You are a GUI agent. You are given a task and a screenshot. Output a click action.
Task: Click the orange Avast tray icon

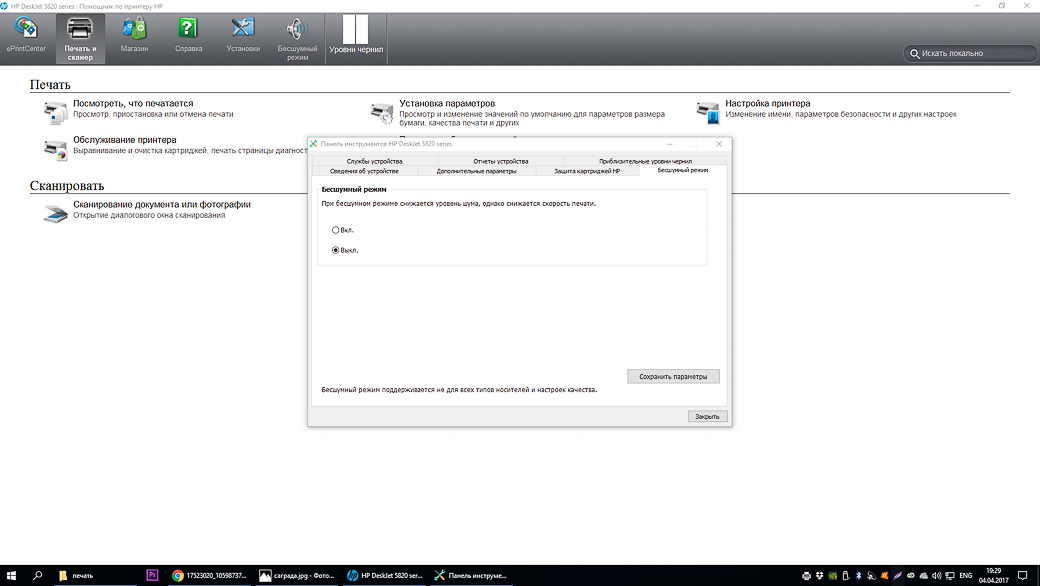tap(885, 575)
